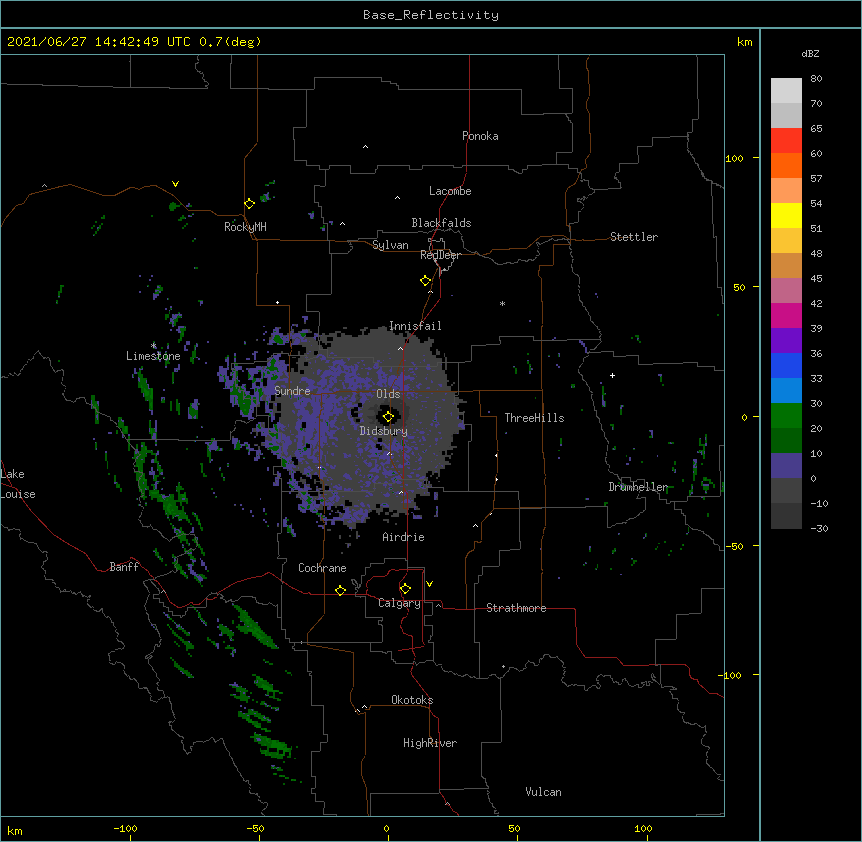
Task: Click the Drumheller label
Action: coord(638,487)
